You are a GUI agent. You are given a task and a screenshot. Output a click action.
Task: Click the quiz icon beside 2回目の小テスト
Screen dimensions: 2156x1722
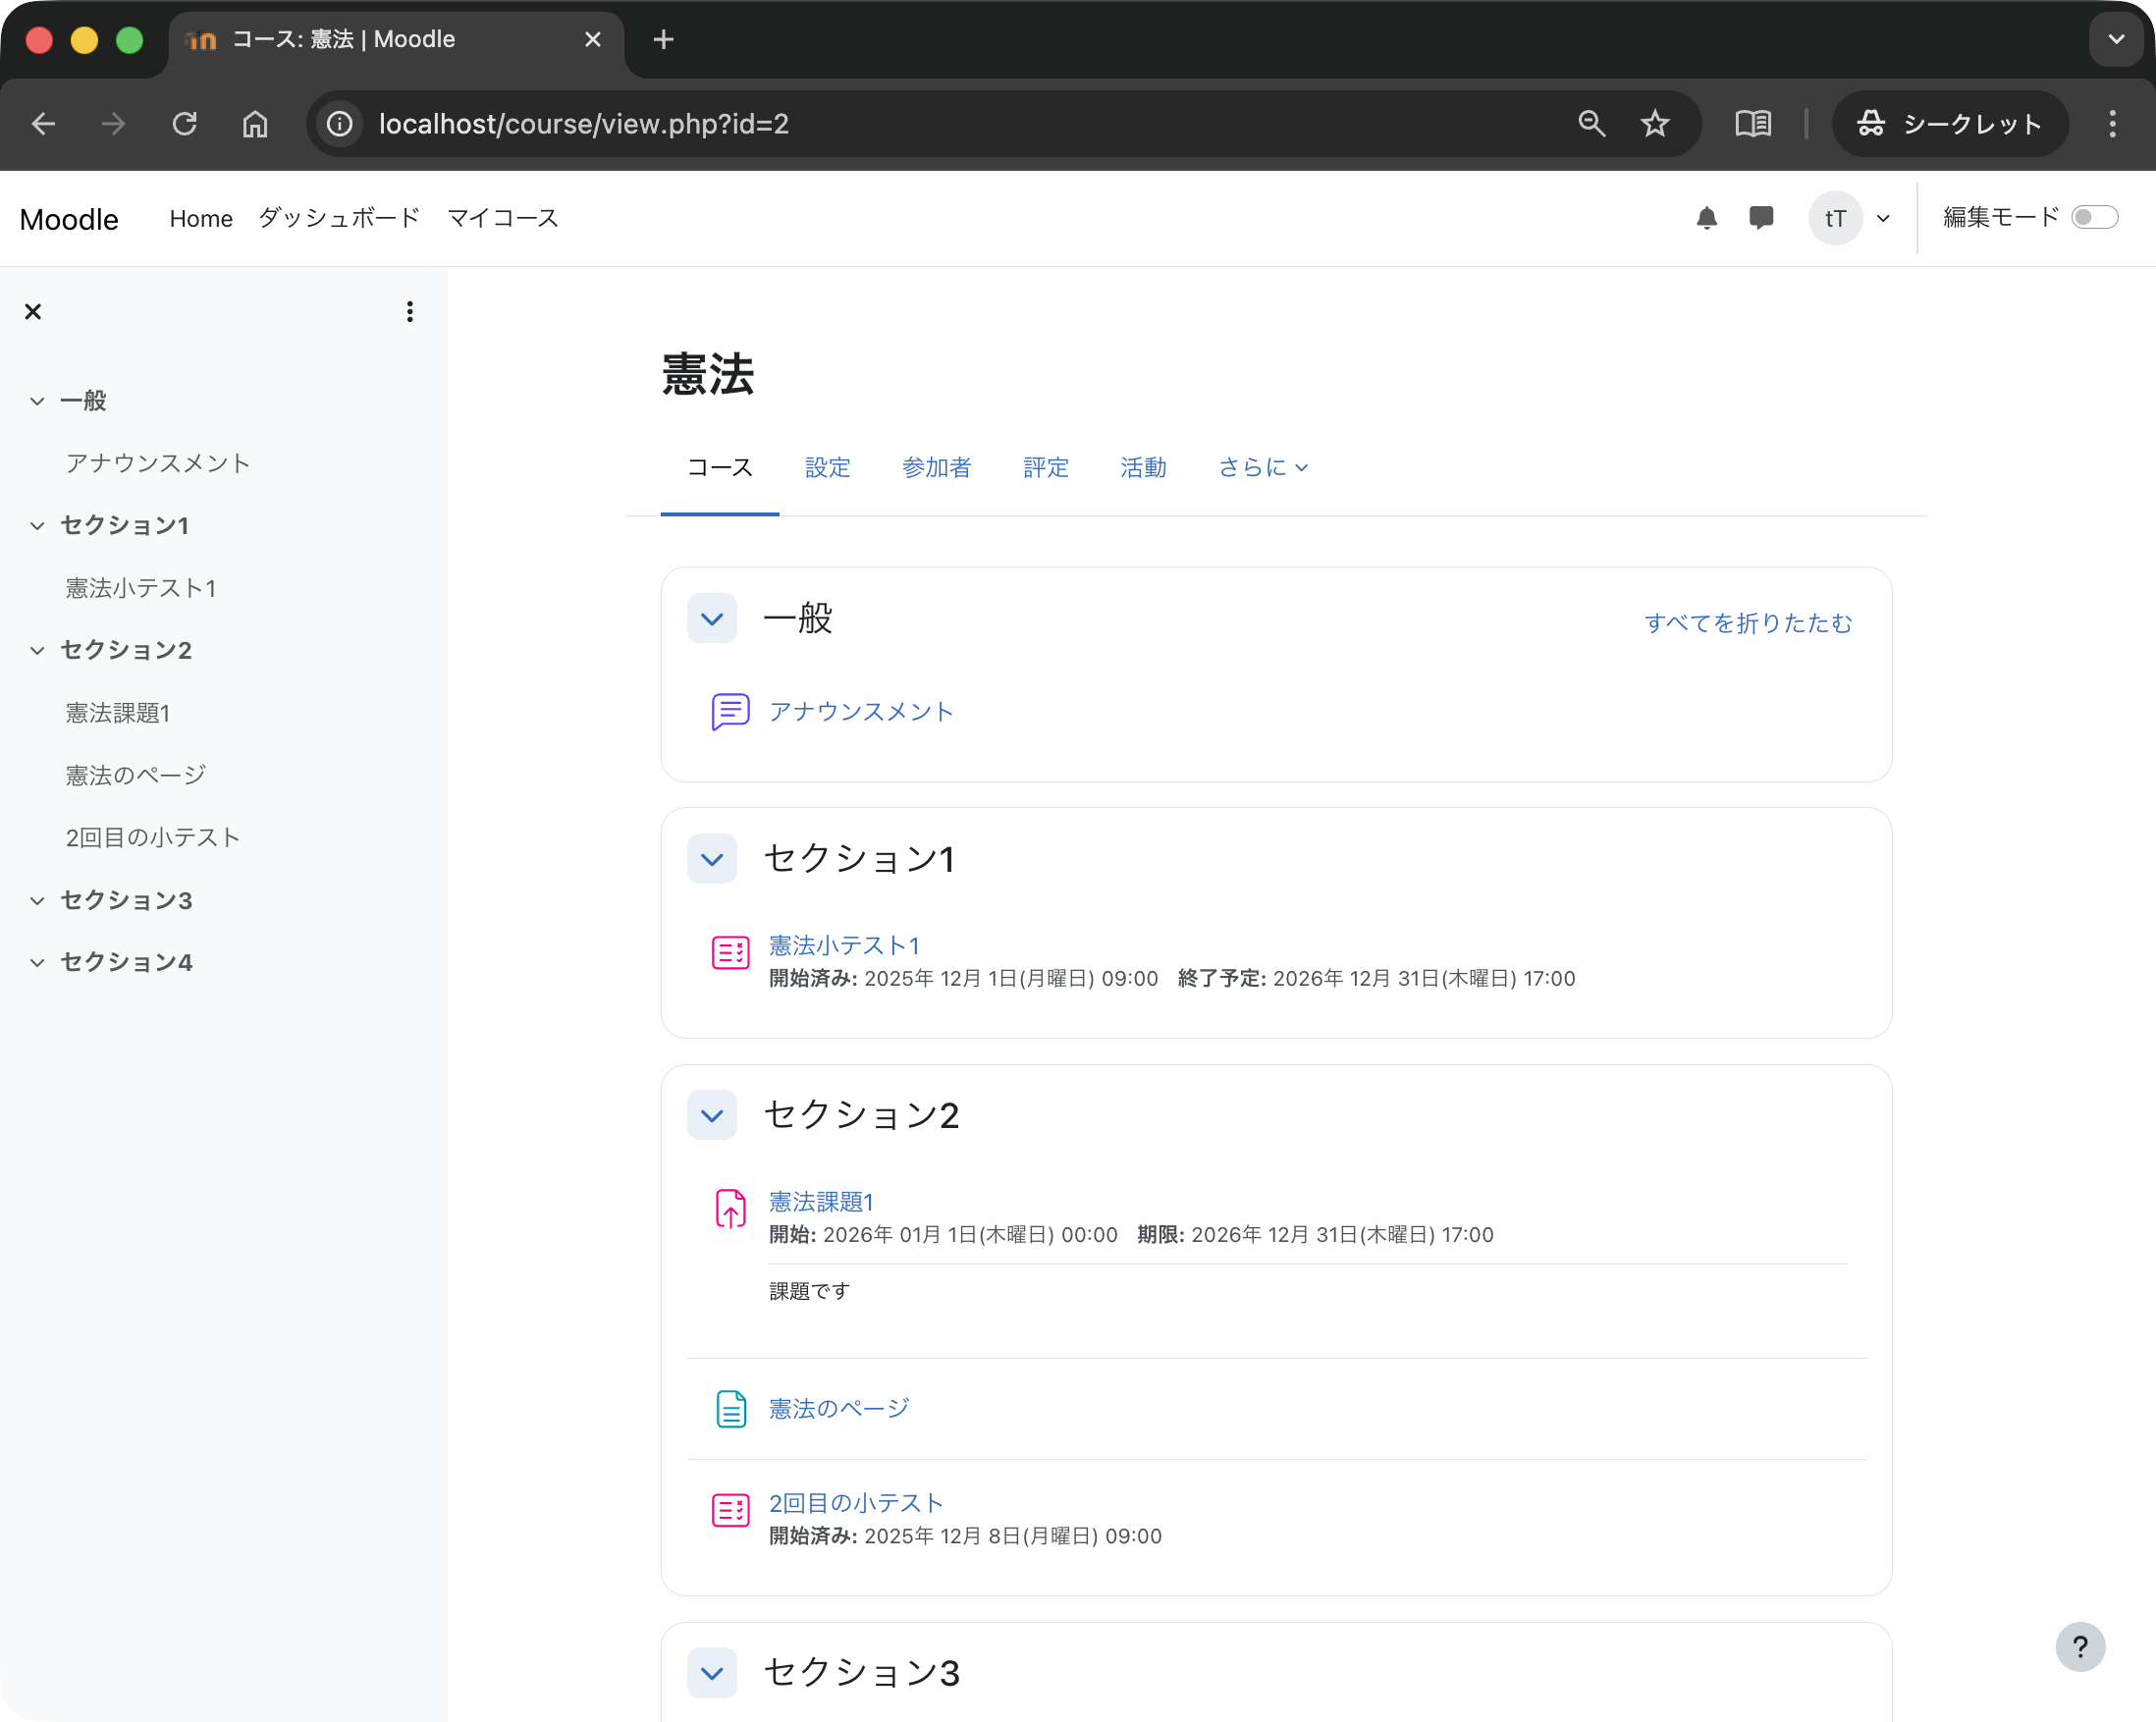click(731, 1510)
